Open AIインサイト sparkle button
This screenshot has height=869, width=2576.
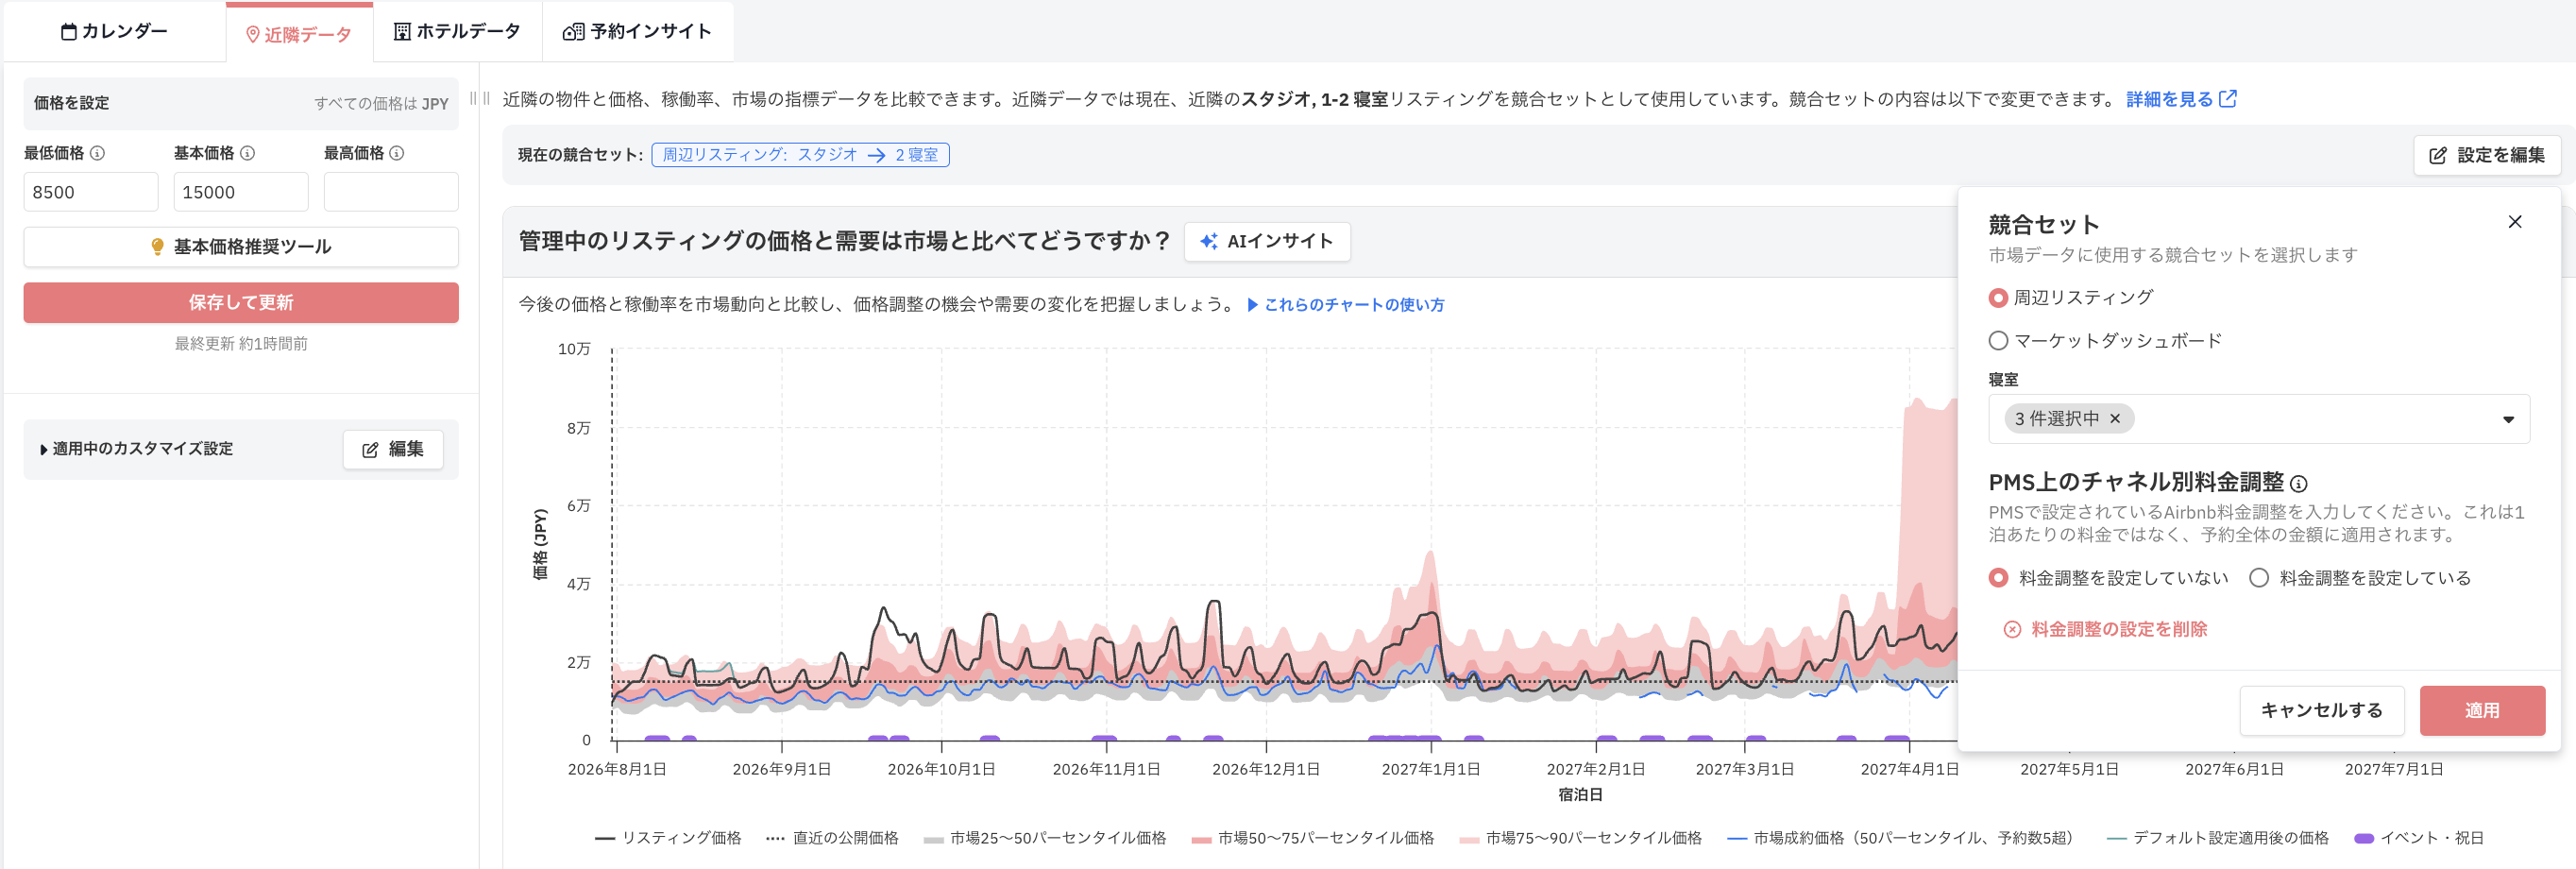tap(1267, 241)
